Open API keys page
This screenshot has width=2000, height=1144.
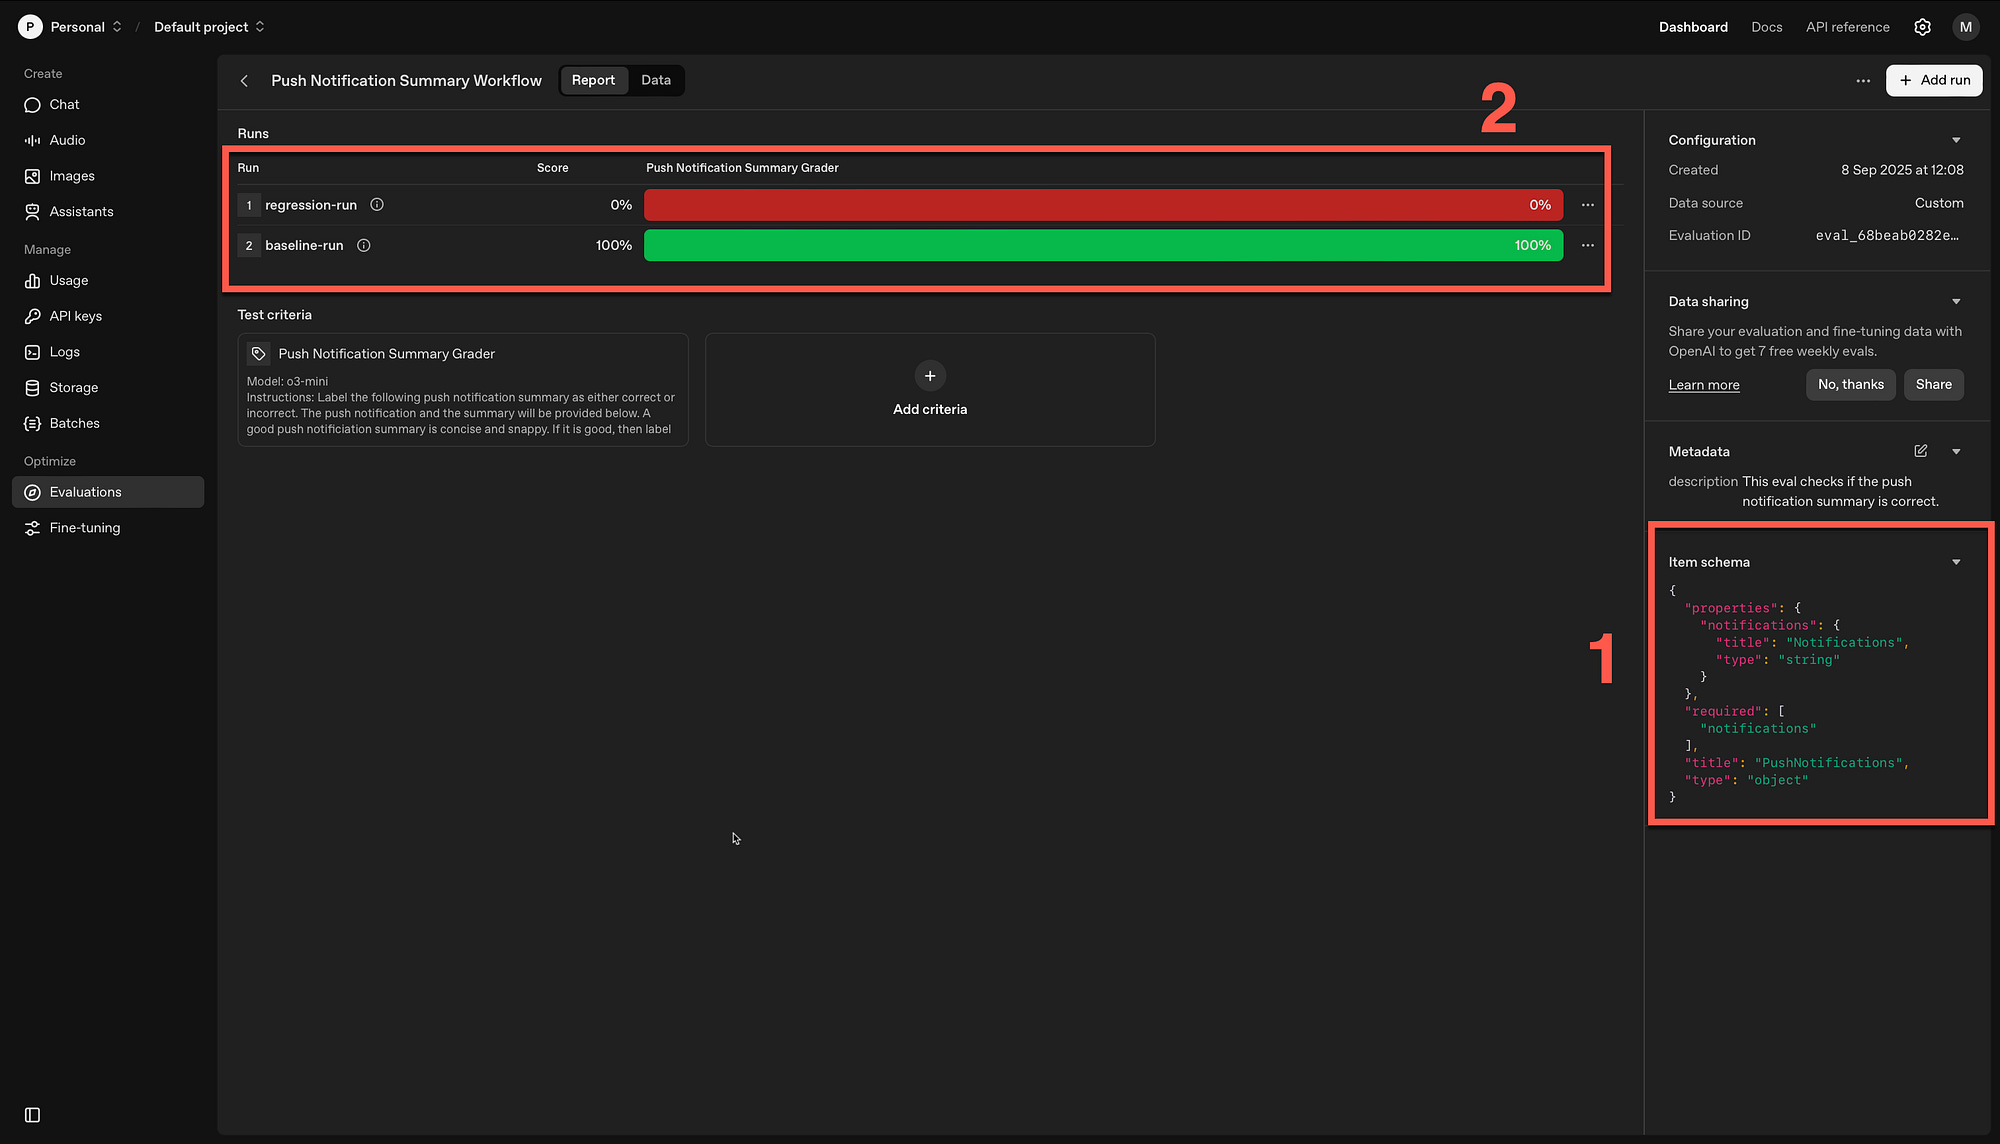point(75,316)
